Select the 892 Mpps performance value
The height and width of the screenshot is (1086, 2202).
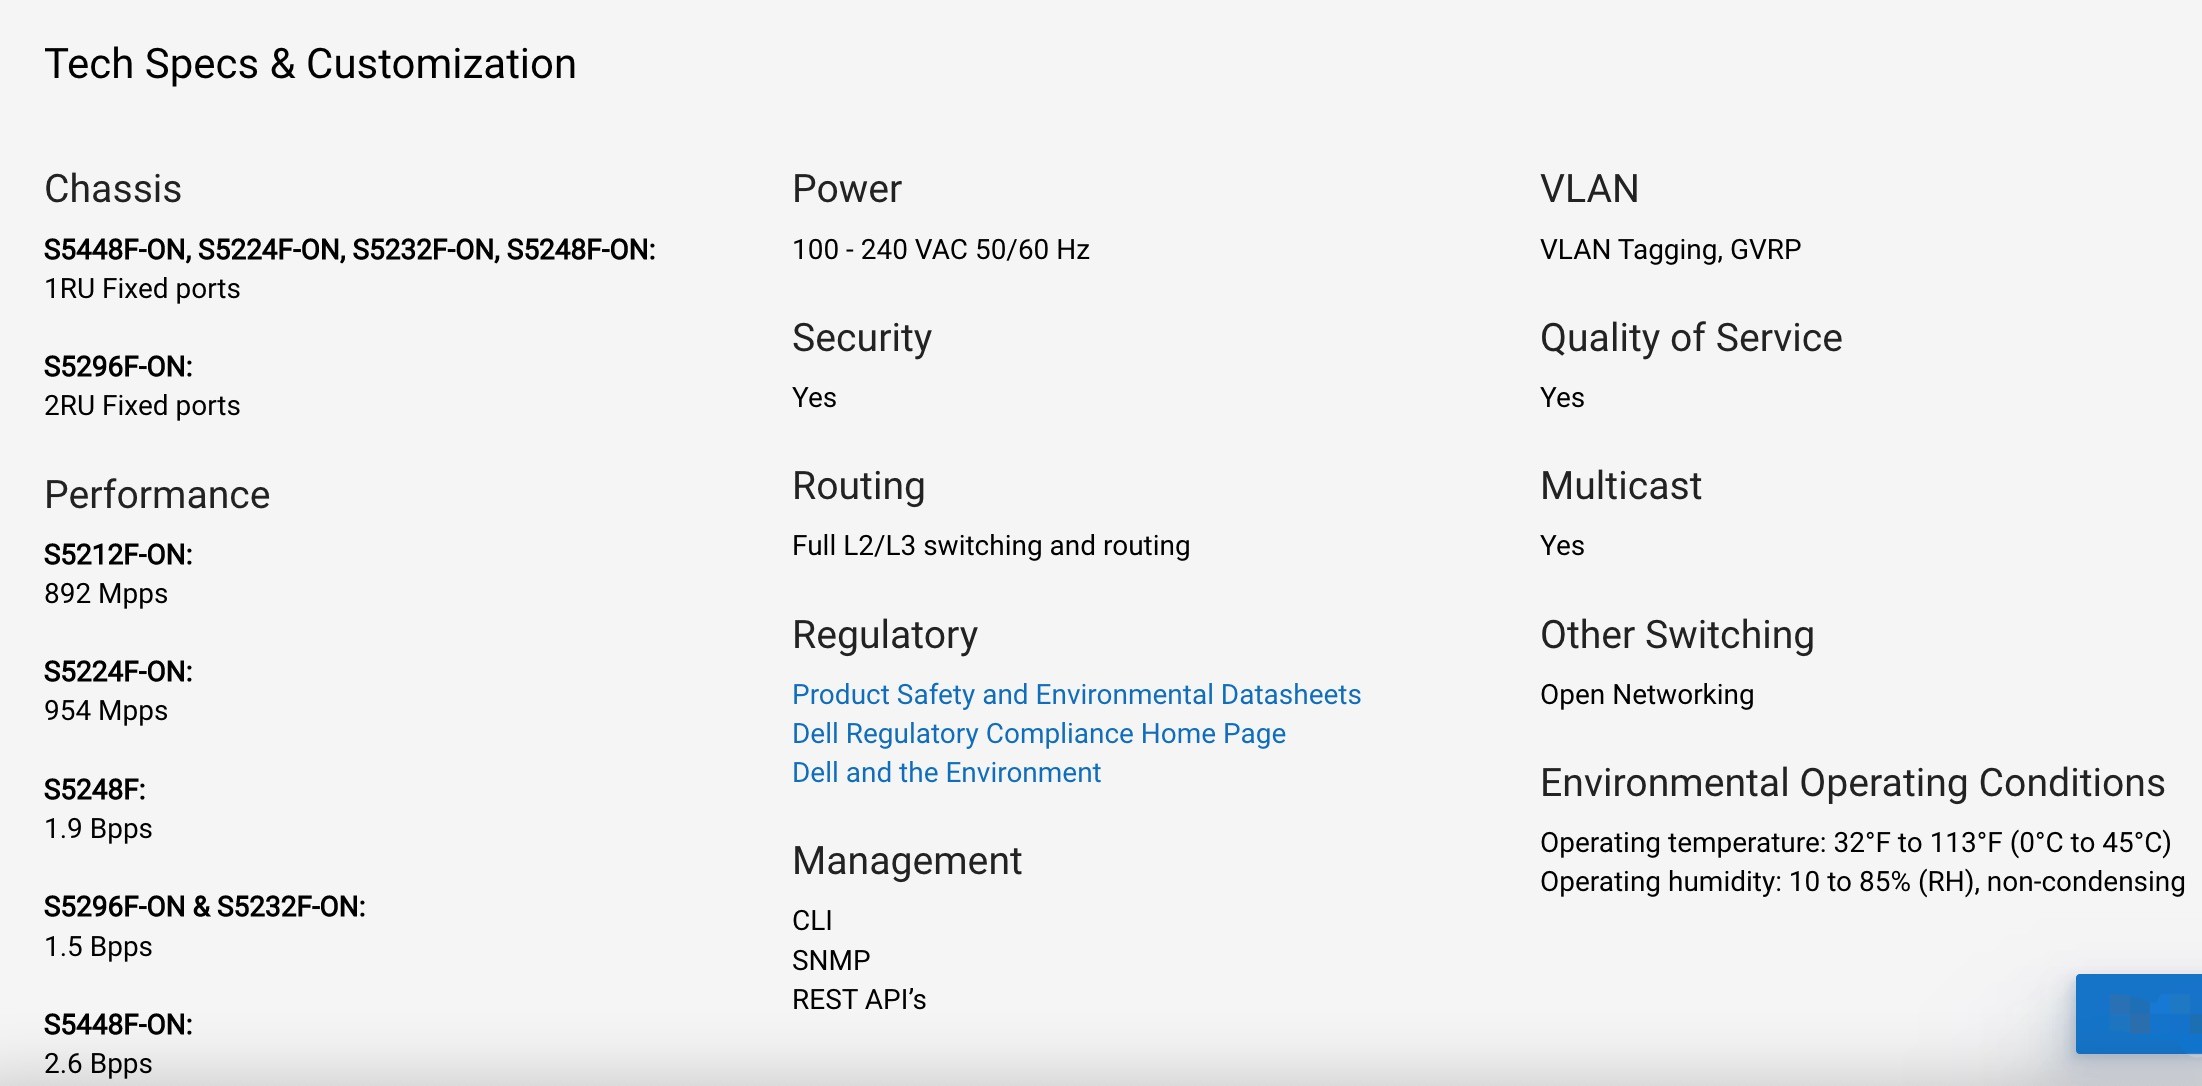(x=106, y=593)
